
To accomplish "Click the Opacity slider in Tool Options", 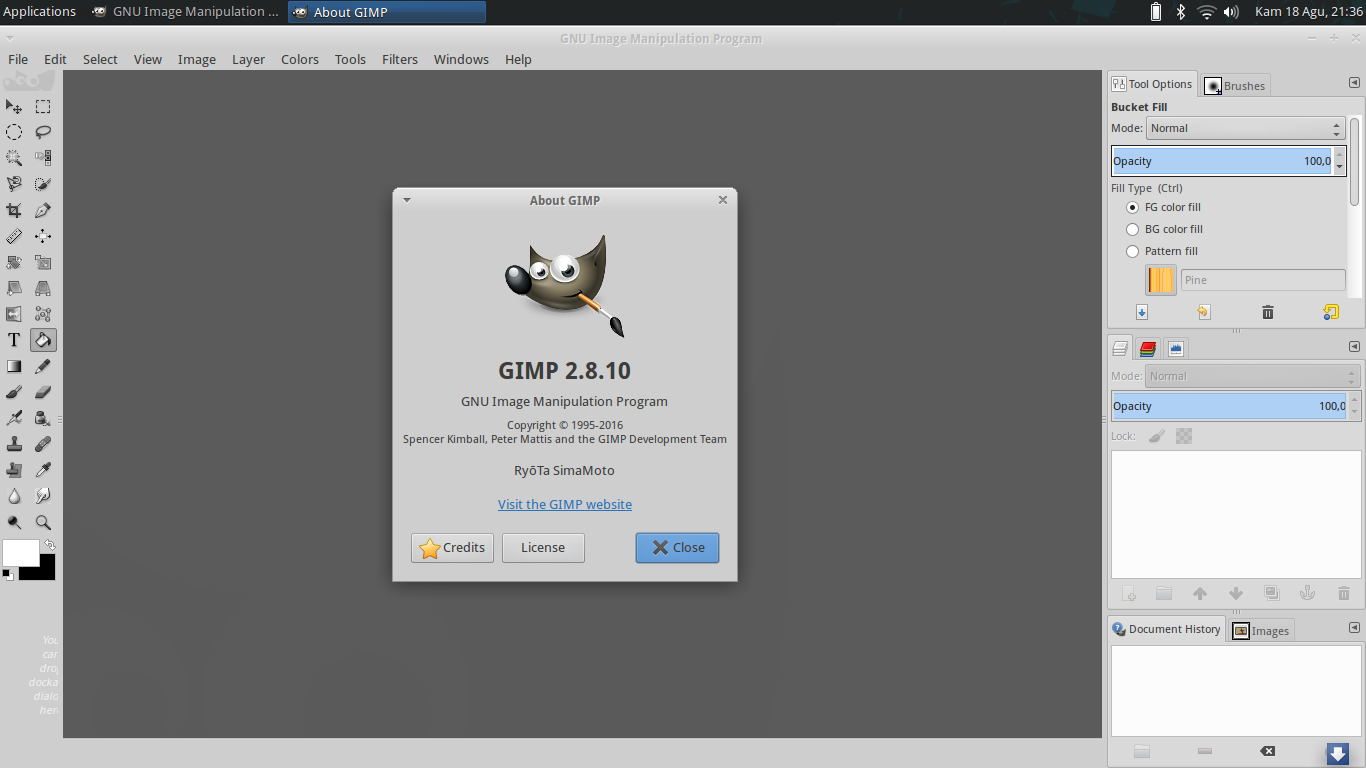I will point(1222,161).
